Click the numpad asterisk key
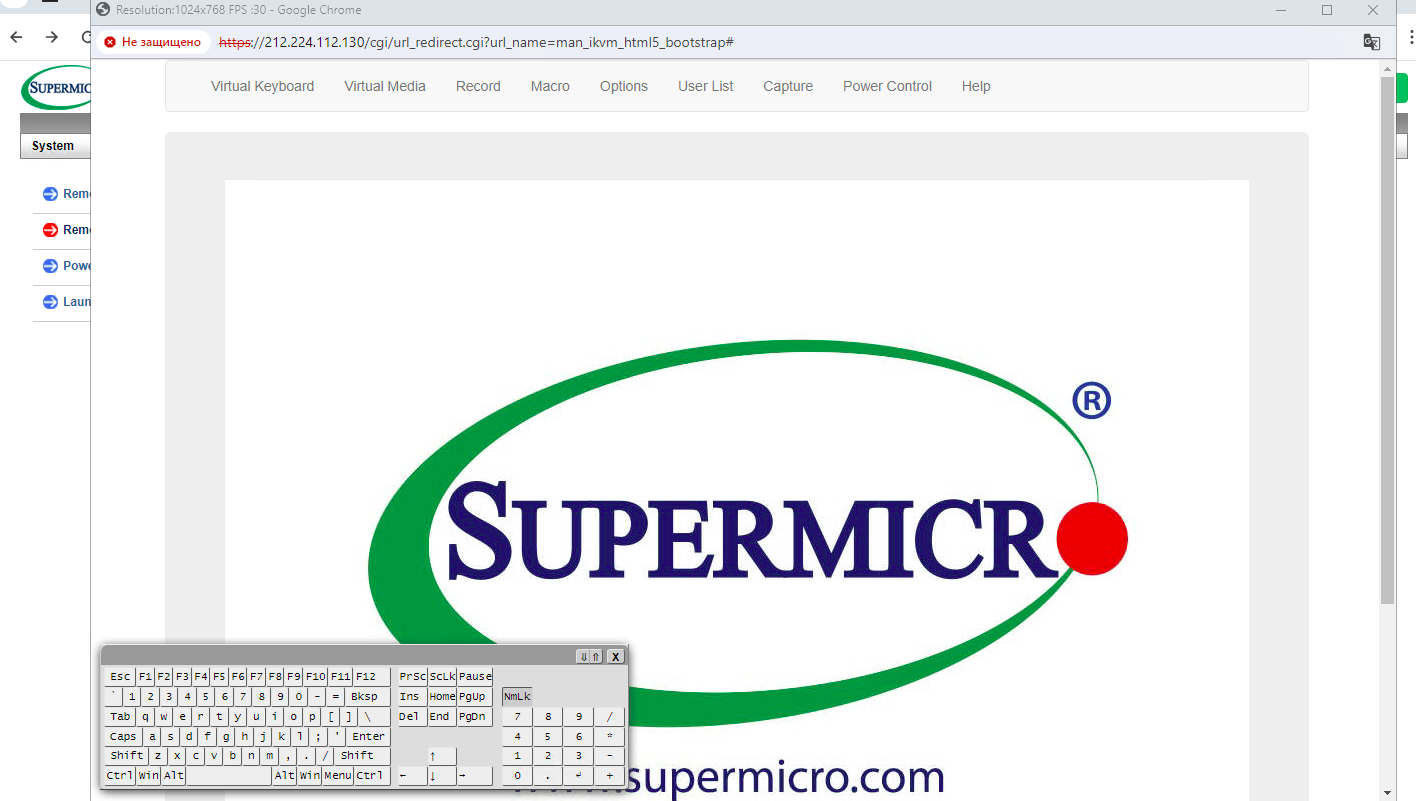The width and height of the screenshot is (1416, 801). pos(609,736)
